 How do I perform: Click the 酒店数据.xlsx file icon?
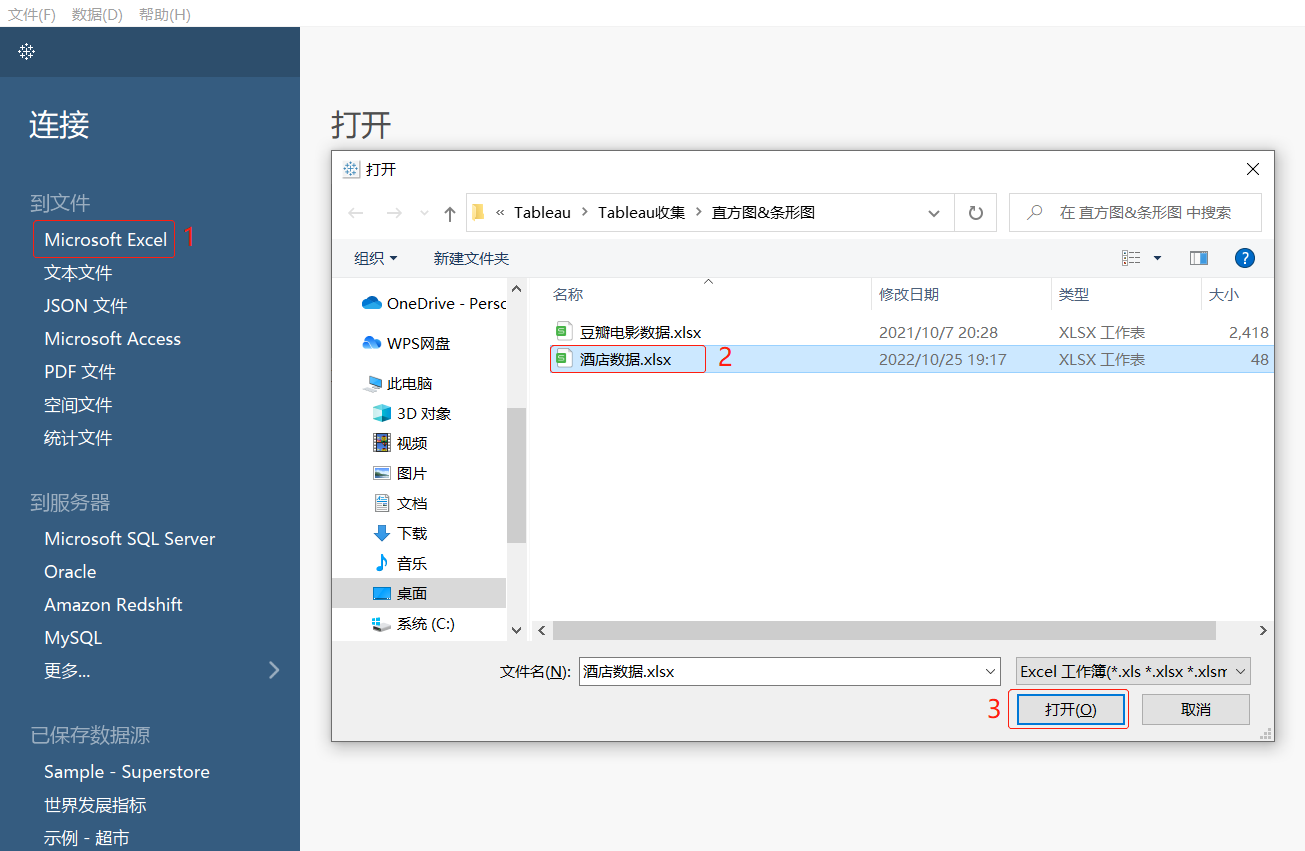[564, 358]
